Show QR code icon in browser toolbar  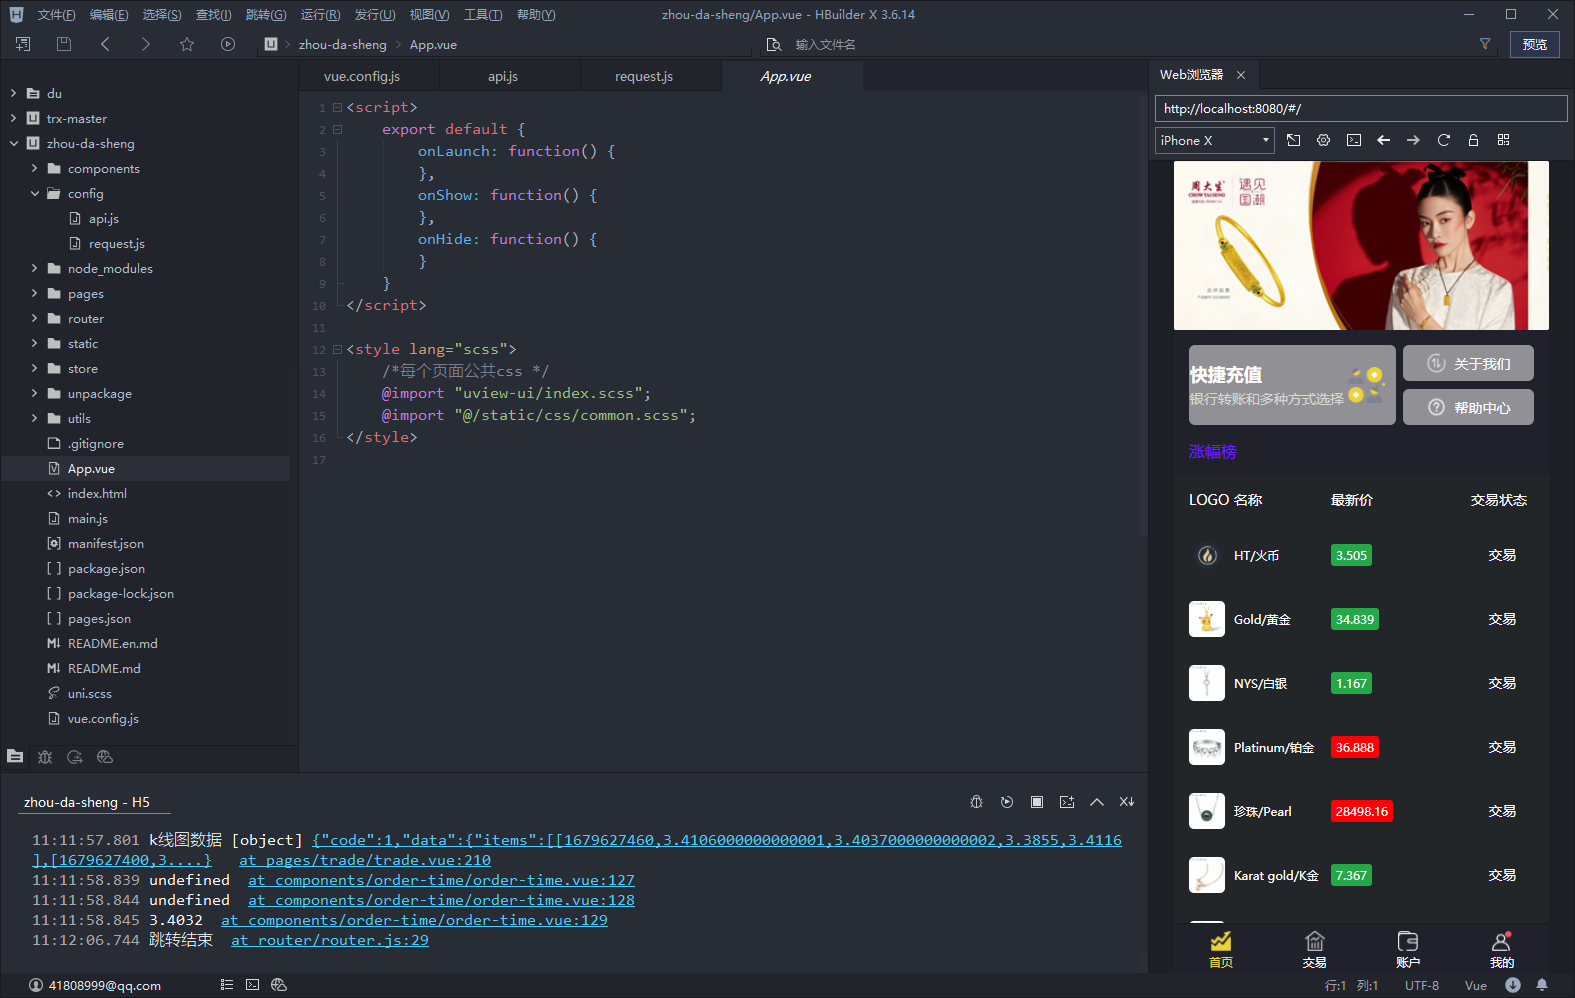pos(1504,140)
